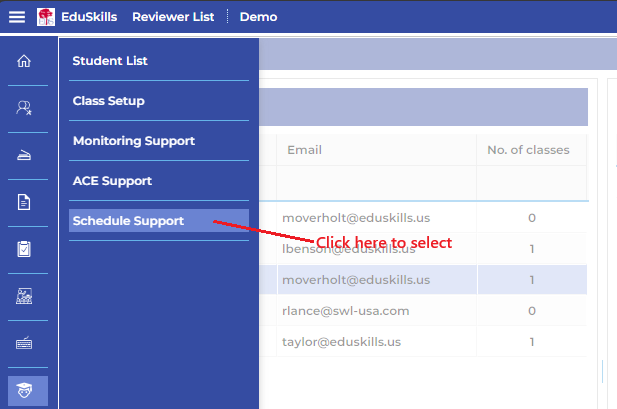The image size is (617, 409).
Task: Sort by No. of classes column header
Action: point(531,150)
